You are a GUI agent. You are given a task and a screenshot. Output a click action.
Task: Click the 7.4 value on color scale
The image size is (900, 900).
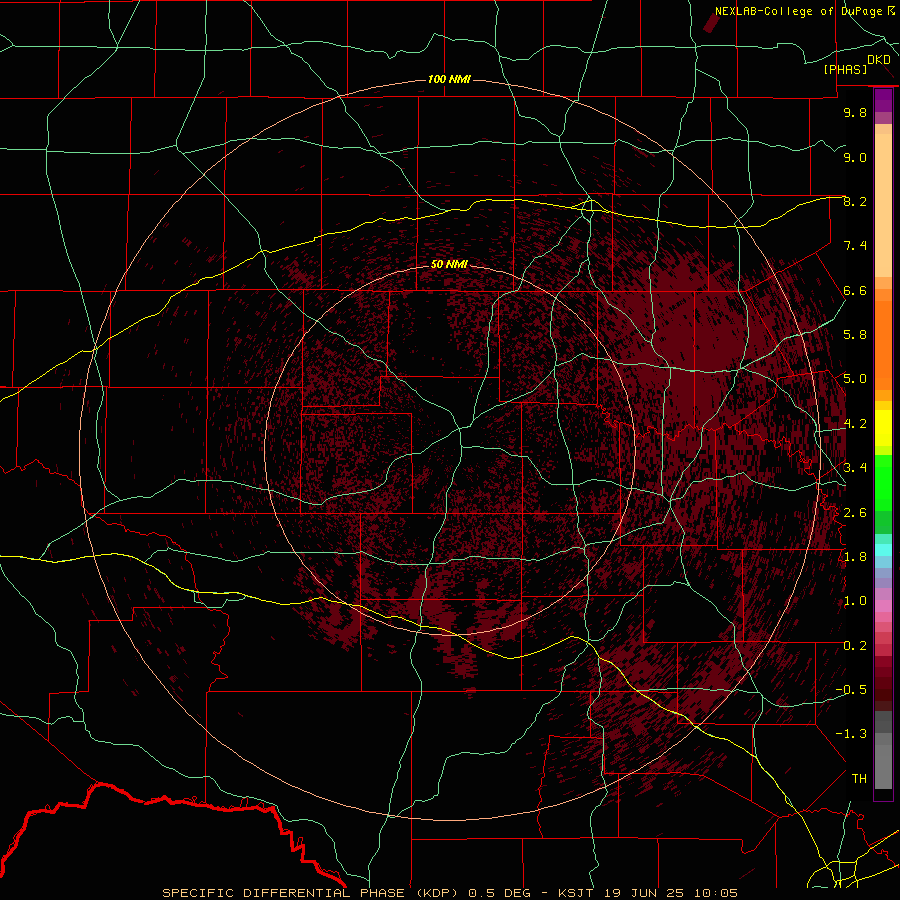tap(855, 246)
